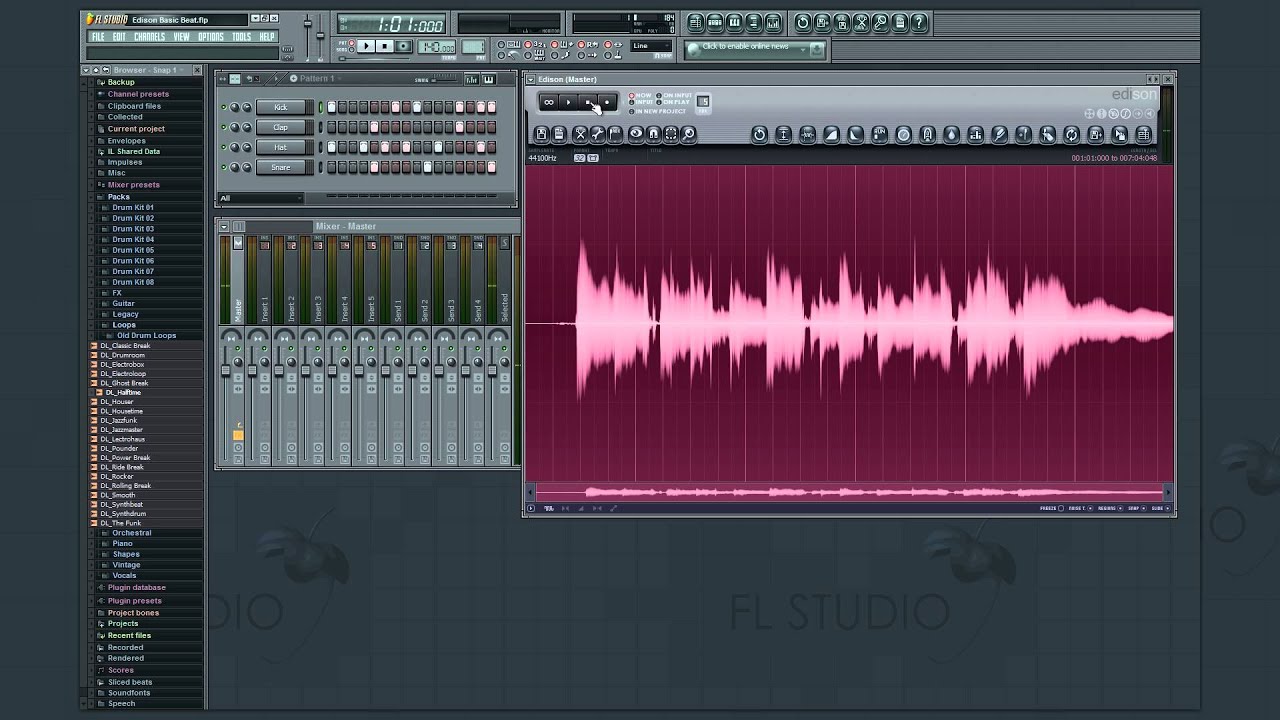Select the ON INPUT record option in Edison

pos(673,95)
